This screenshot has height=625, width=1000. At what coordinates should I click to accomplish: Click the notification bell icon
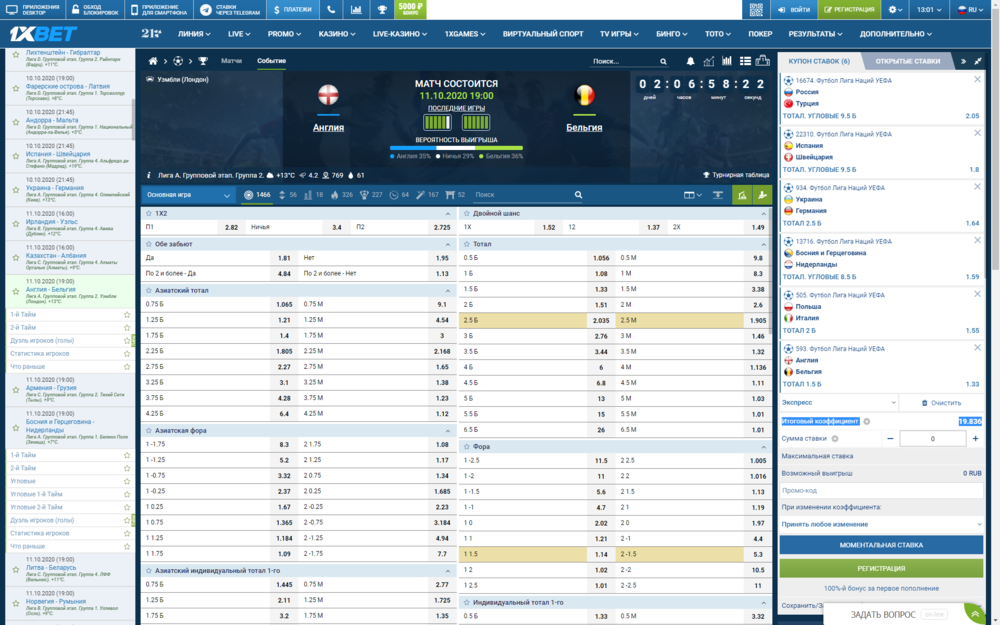(x=690, y=61)
